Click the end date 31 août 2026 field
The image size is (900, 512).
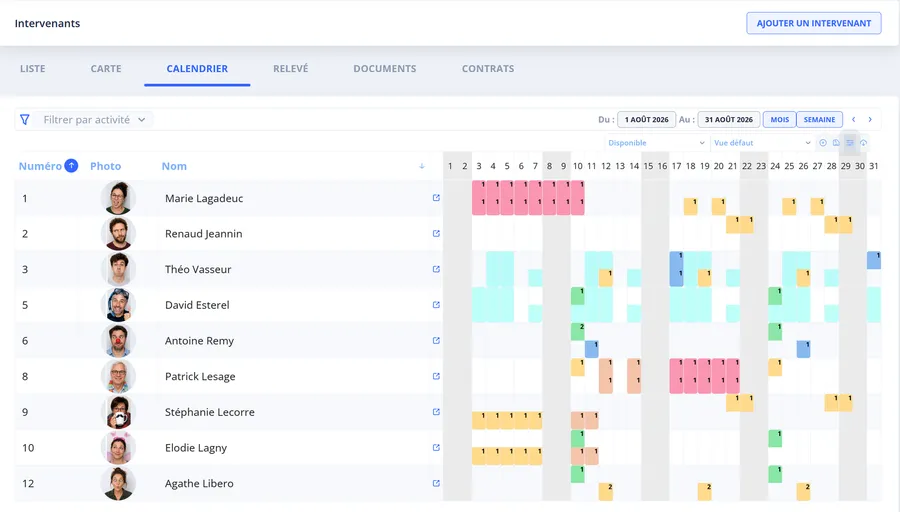(729, 119)
